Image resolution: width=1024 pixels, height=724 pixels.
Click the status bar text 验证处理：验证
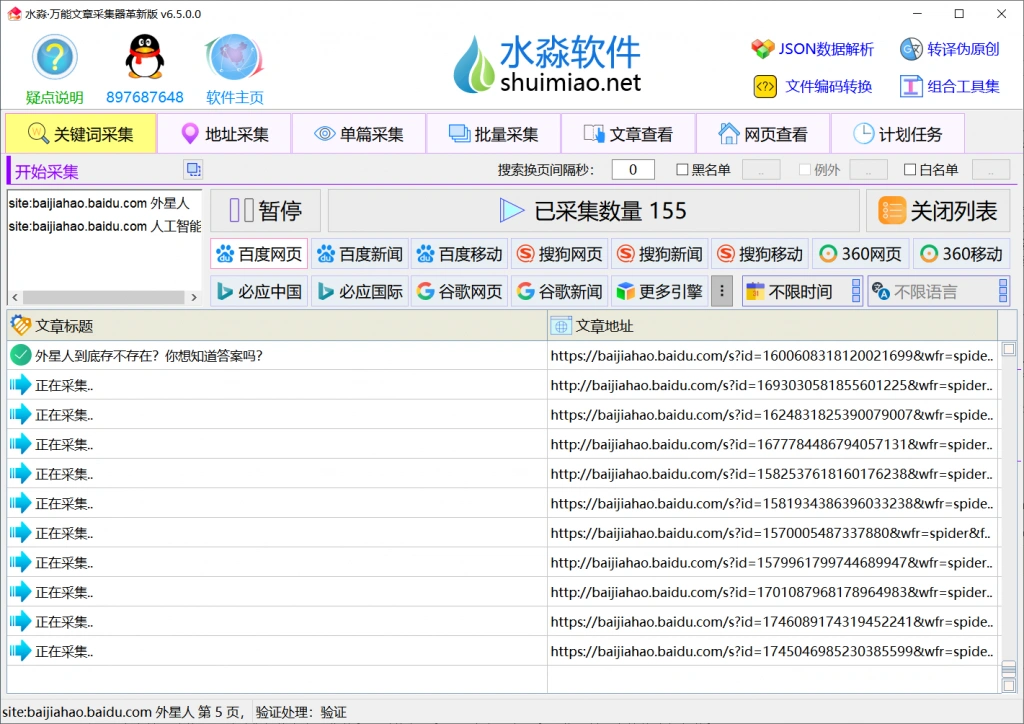[301, 712]
